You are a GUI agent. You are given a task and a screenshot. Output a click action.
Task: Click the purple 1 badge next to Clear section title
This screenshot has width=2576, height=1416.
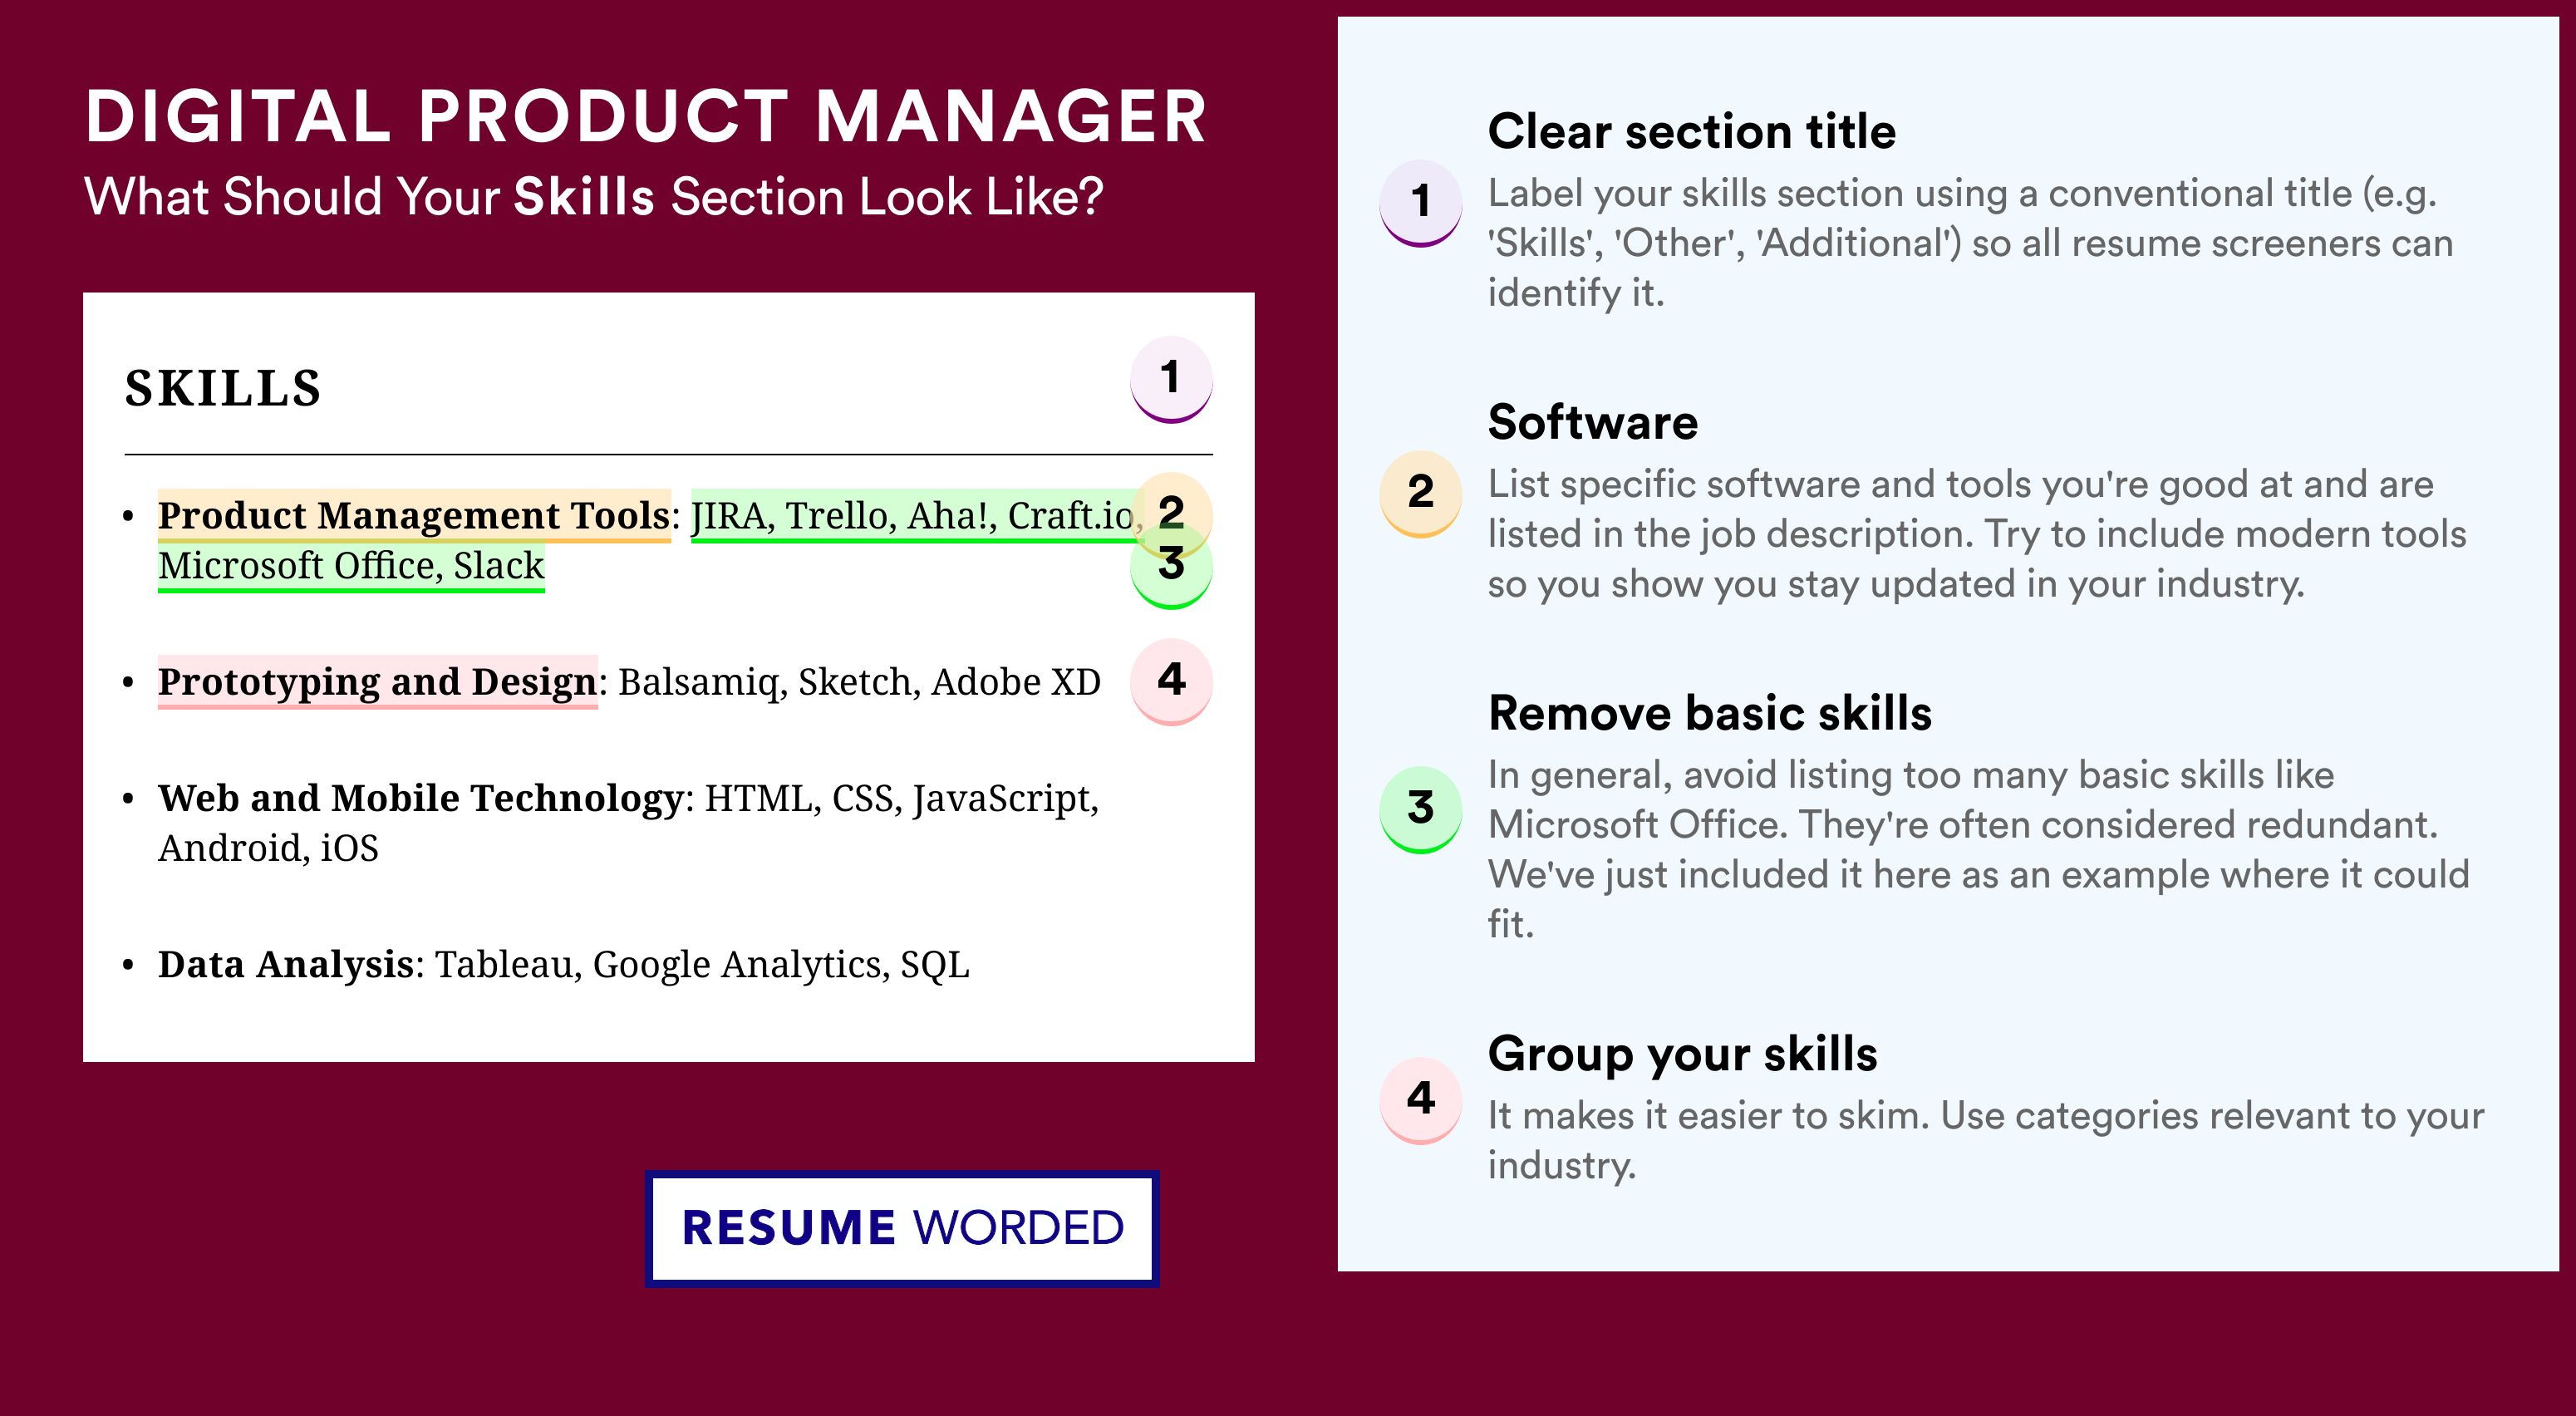(x=1421, y=203)
